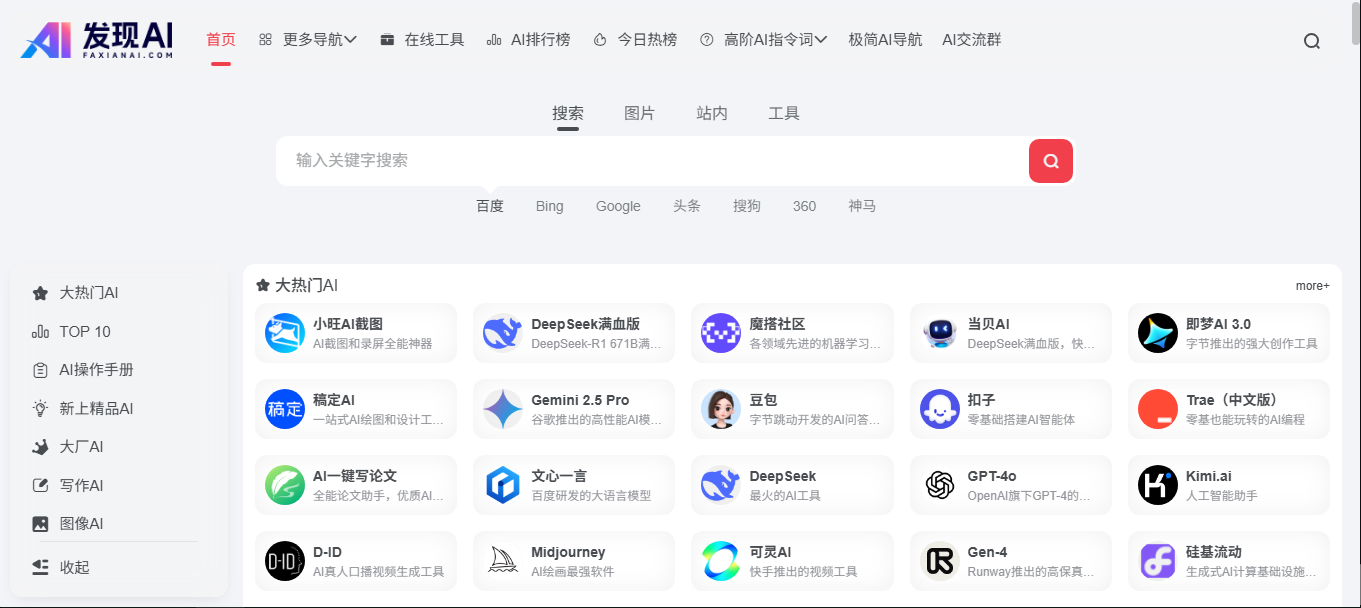1361x608 pixels.
Task: Click the red search submit button
Action: [x=1050, y=161]
